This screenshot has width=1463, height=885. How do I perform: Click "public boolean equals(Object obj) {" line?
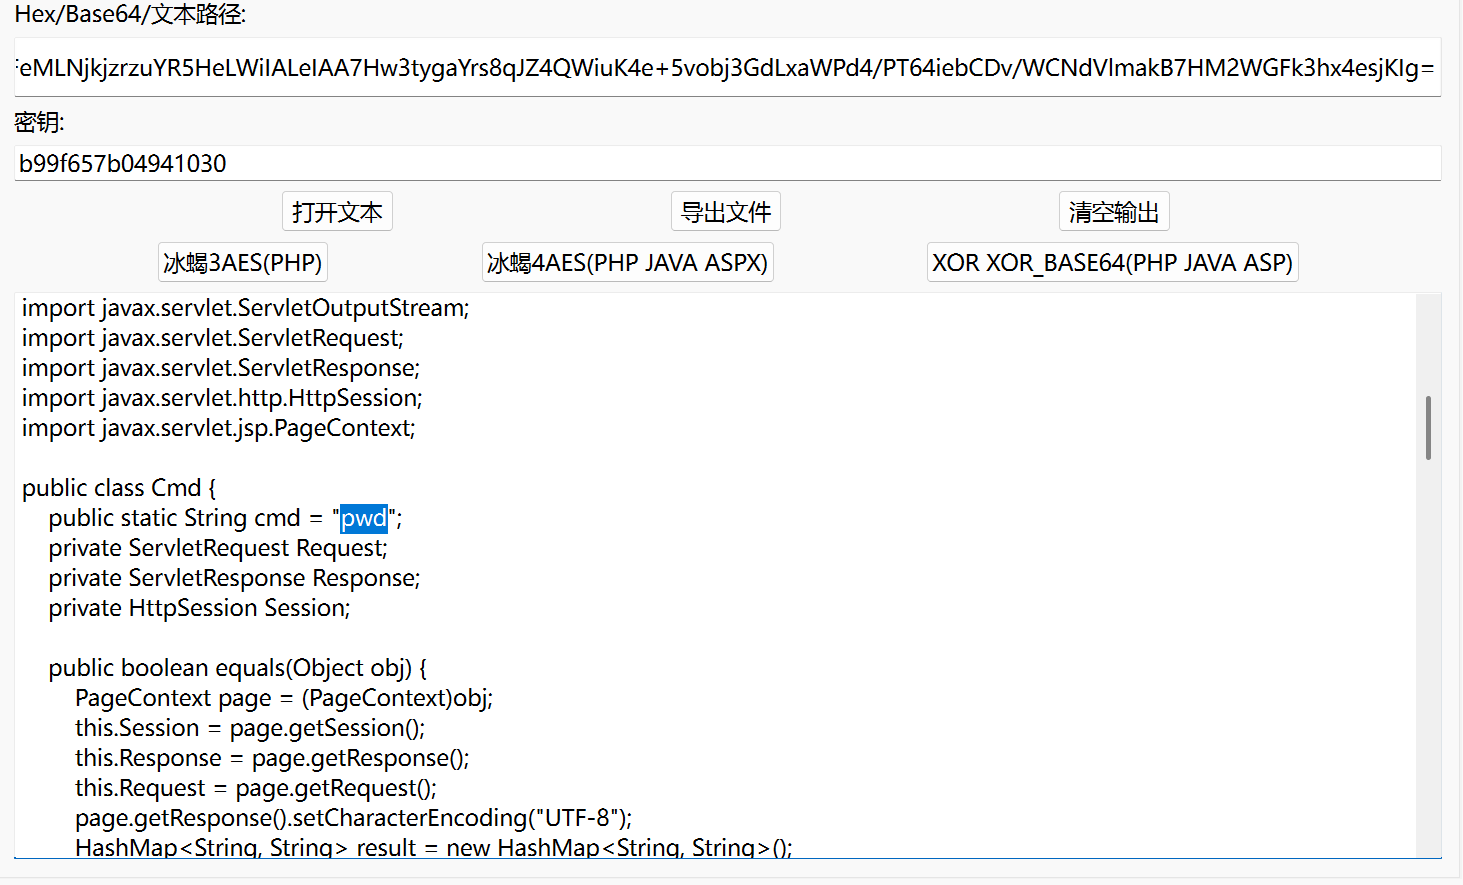pyautogui.click(x=238, y=668)
